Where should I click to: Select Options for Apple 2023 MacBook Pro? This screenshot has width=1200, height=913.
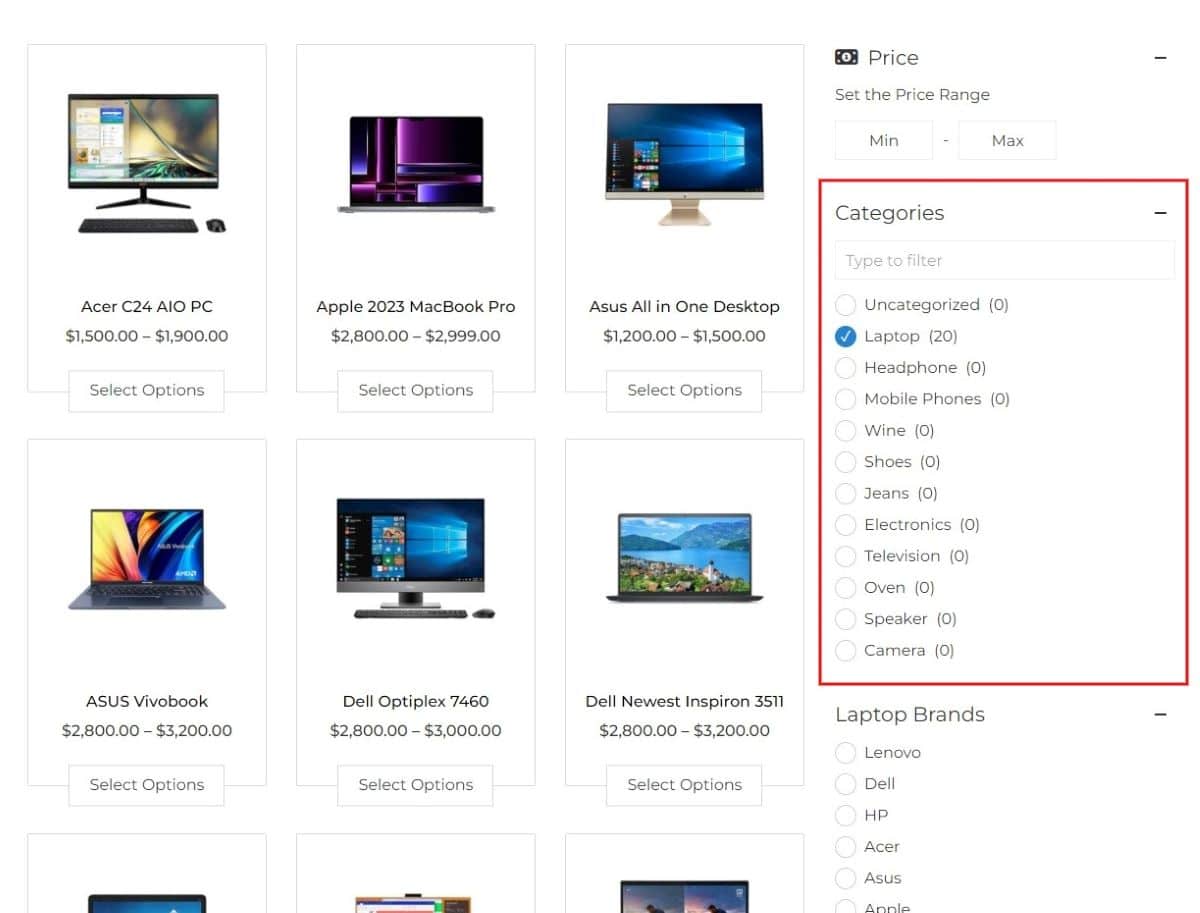(x=416, y=391)
